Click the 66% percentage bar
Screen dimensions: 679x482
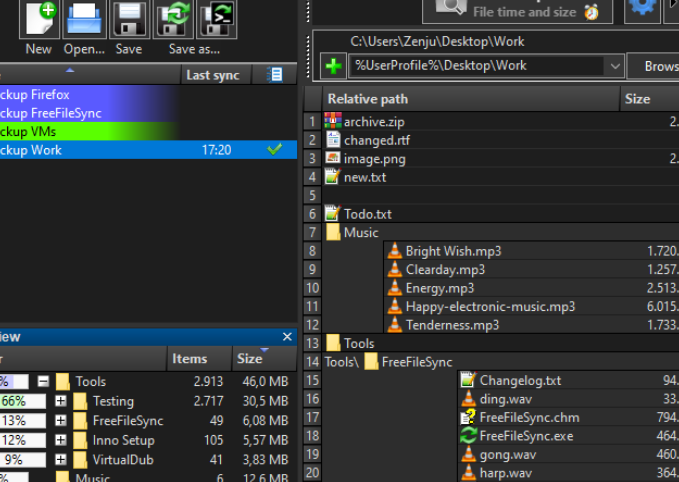[x=23, y=401]
